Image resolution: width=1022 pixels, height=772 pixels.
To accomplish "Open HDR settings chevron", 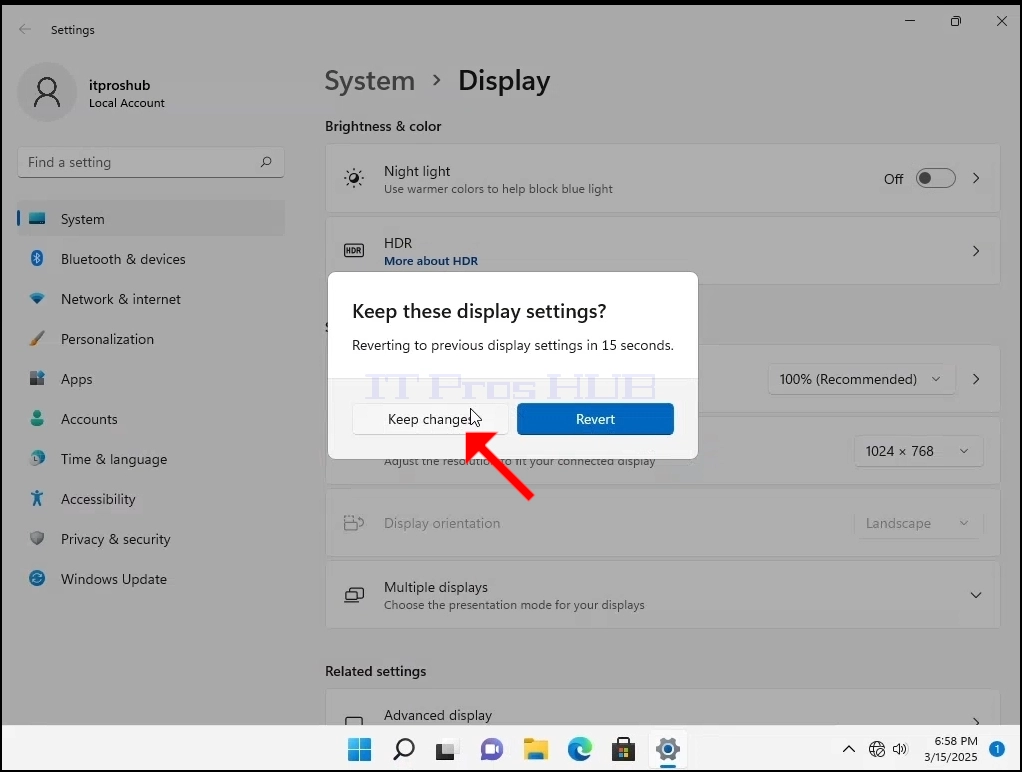I will tap(976, 251).
